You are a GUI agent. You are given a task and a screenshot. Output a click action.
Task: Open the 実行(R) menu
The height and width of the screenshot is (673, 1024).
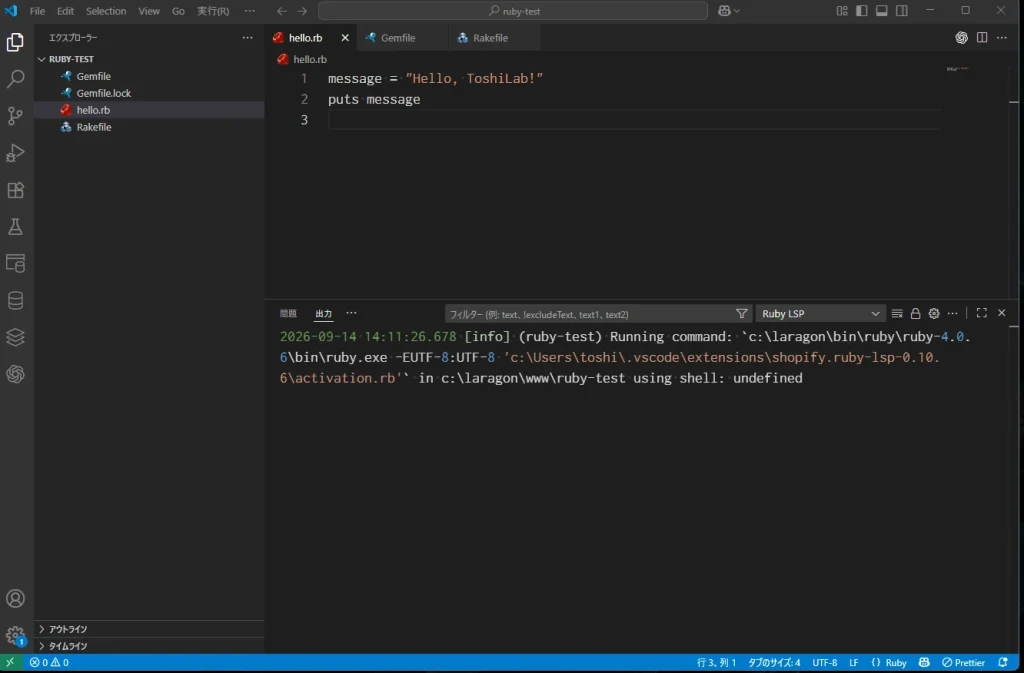213,11
